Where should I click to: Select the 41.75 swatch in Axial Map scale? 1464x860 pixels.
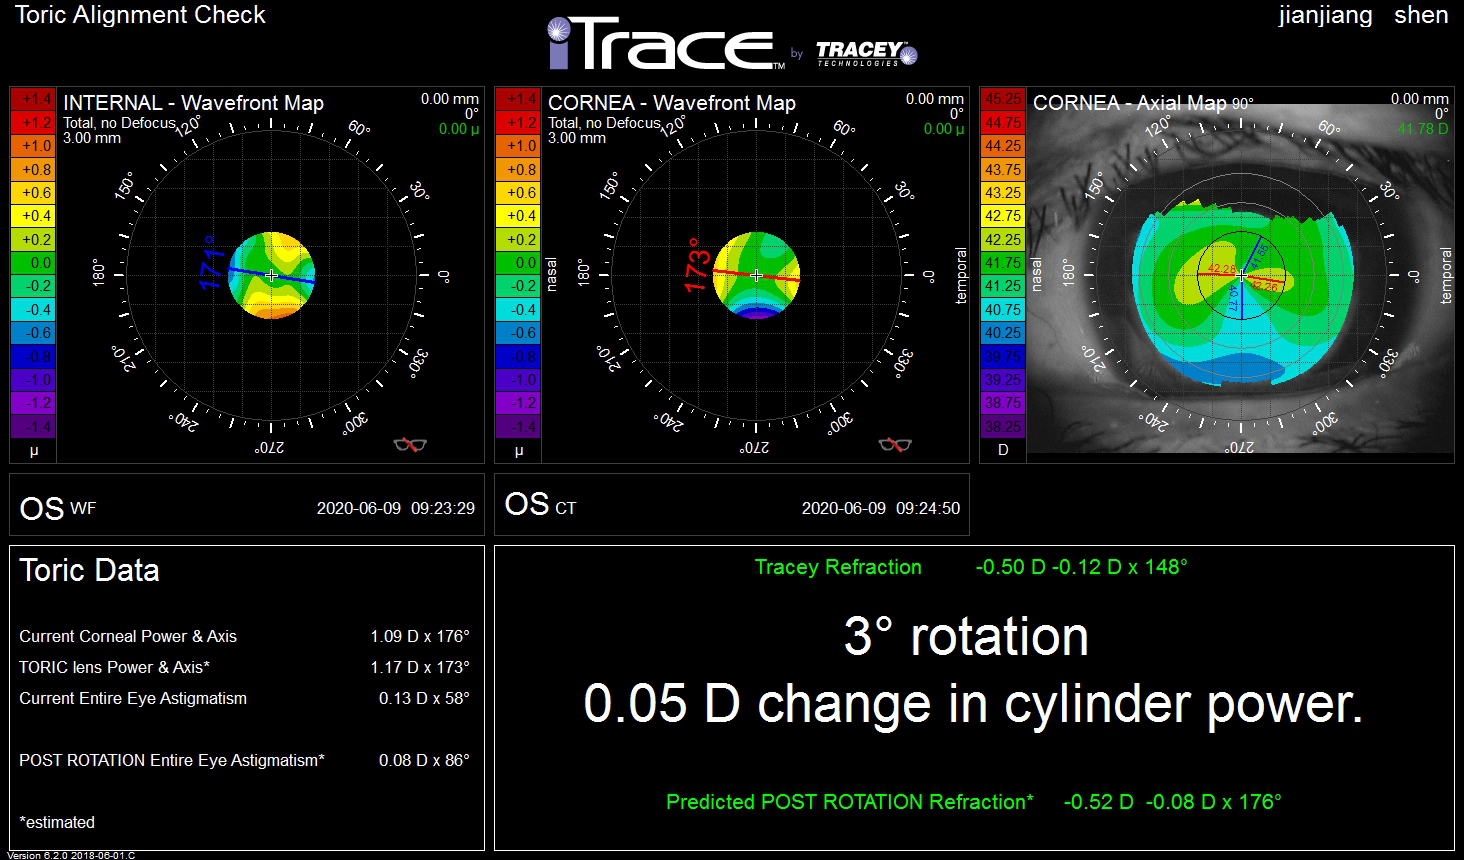pyautogui.click(x=1003, y=262)
